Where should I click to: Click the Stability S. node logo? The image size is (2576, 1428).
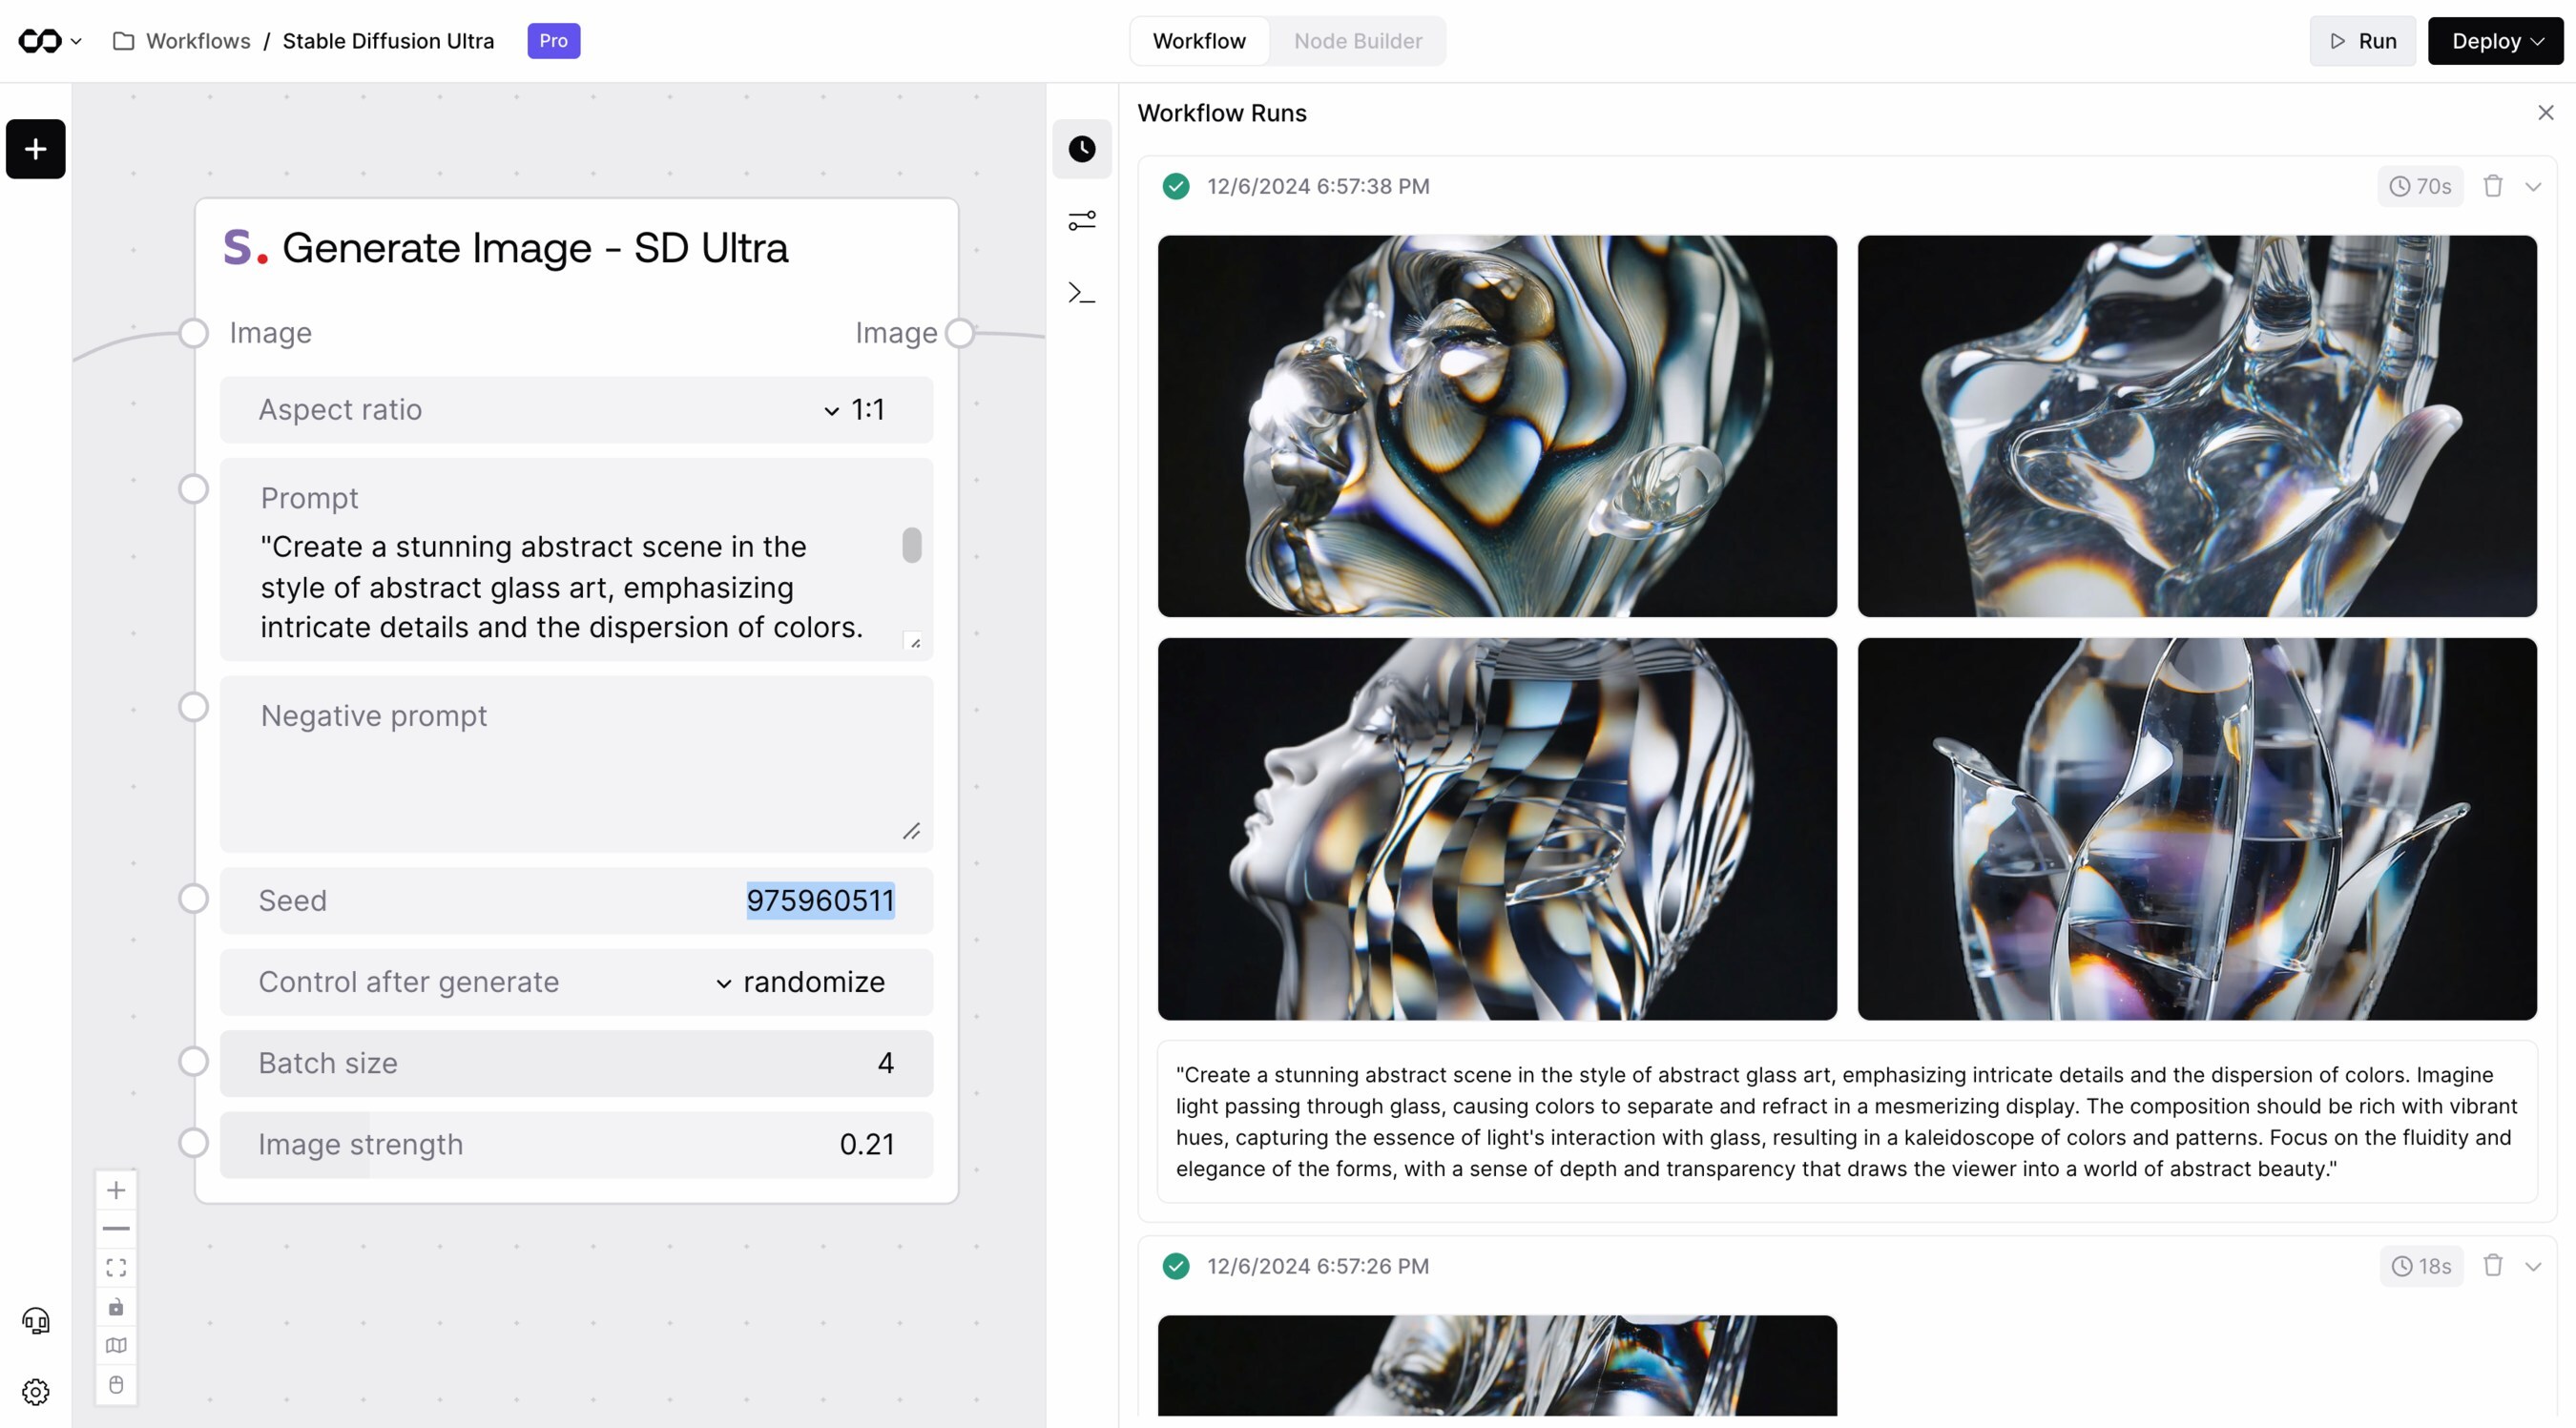(245, 248)
